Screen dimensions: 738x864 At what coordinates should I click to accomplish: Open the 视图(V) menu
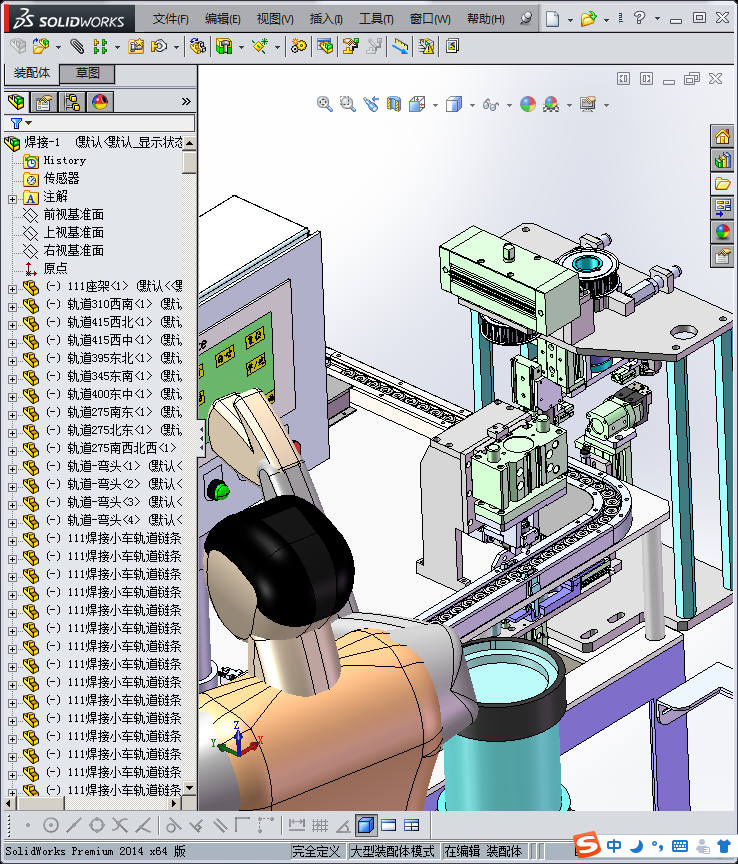tap(274, 19)
